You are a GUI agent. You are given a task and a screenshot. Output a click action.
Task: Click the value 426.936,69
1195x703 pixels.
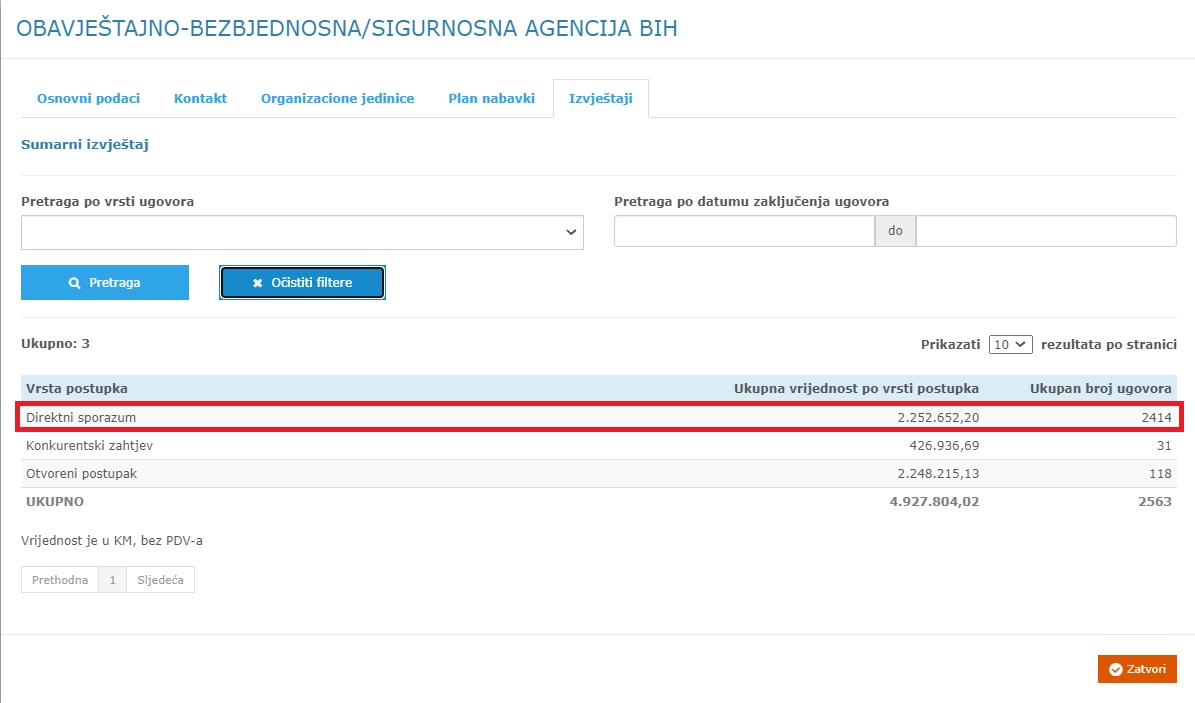[944, 445]
